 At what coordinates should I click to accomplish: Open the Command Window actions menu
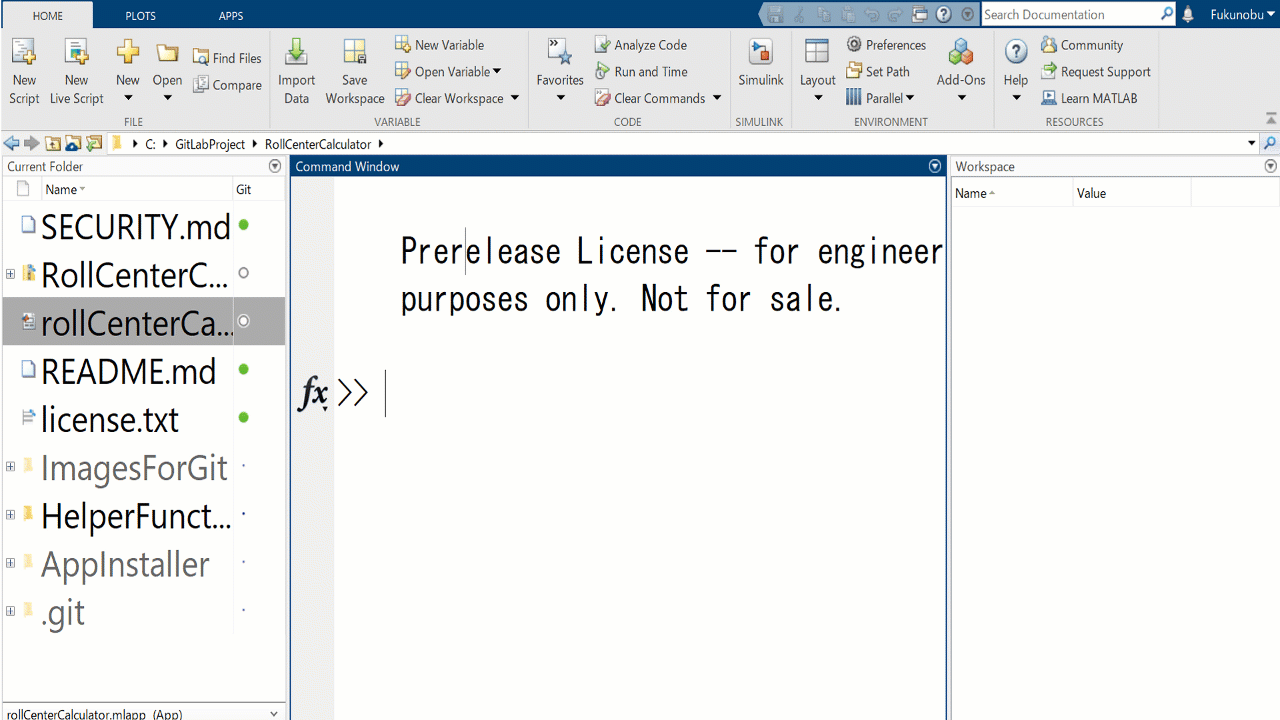935,167
